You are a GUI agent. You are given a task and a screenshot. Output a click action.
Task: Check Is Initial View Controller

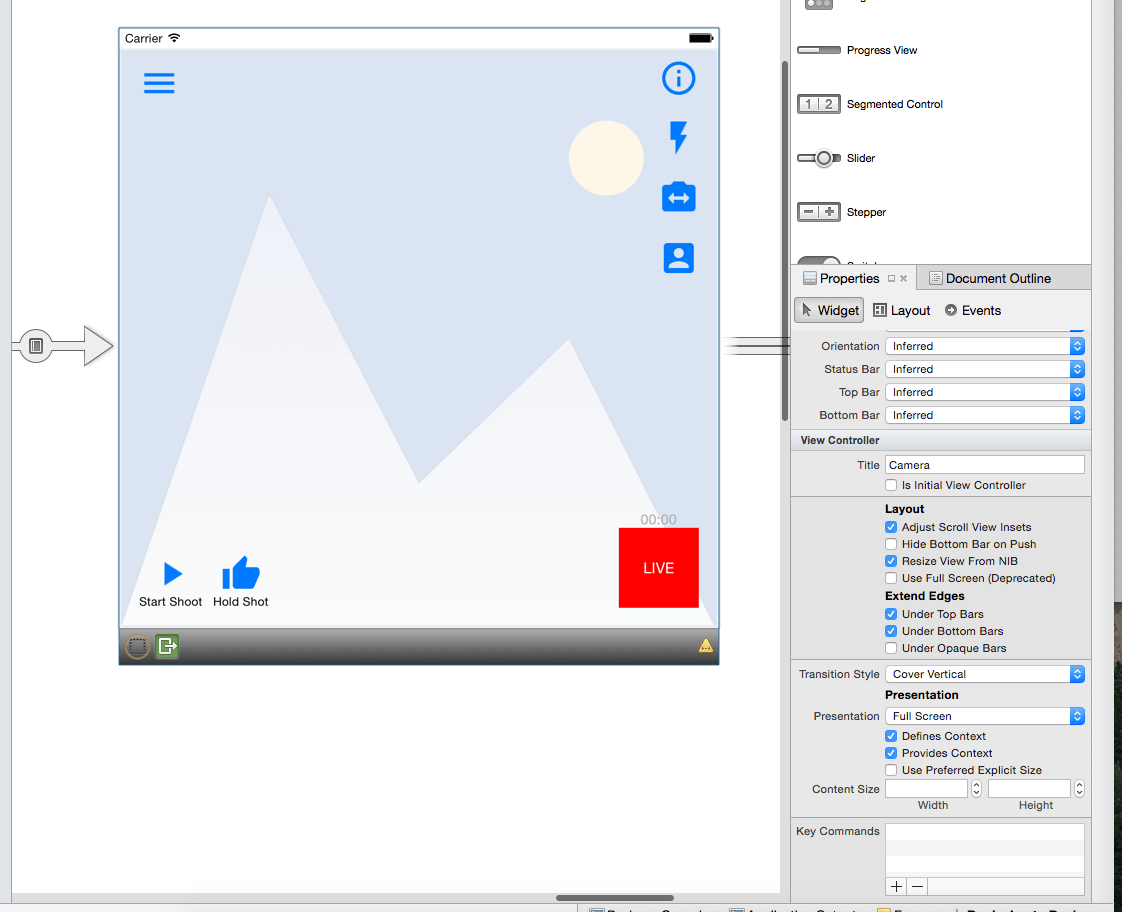click(891, 485)
